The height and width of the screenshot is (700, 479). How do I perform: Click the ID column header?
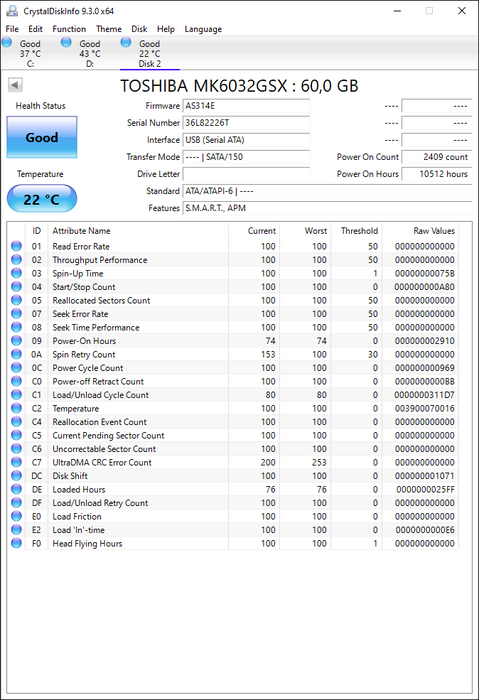37,231
